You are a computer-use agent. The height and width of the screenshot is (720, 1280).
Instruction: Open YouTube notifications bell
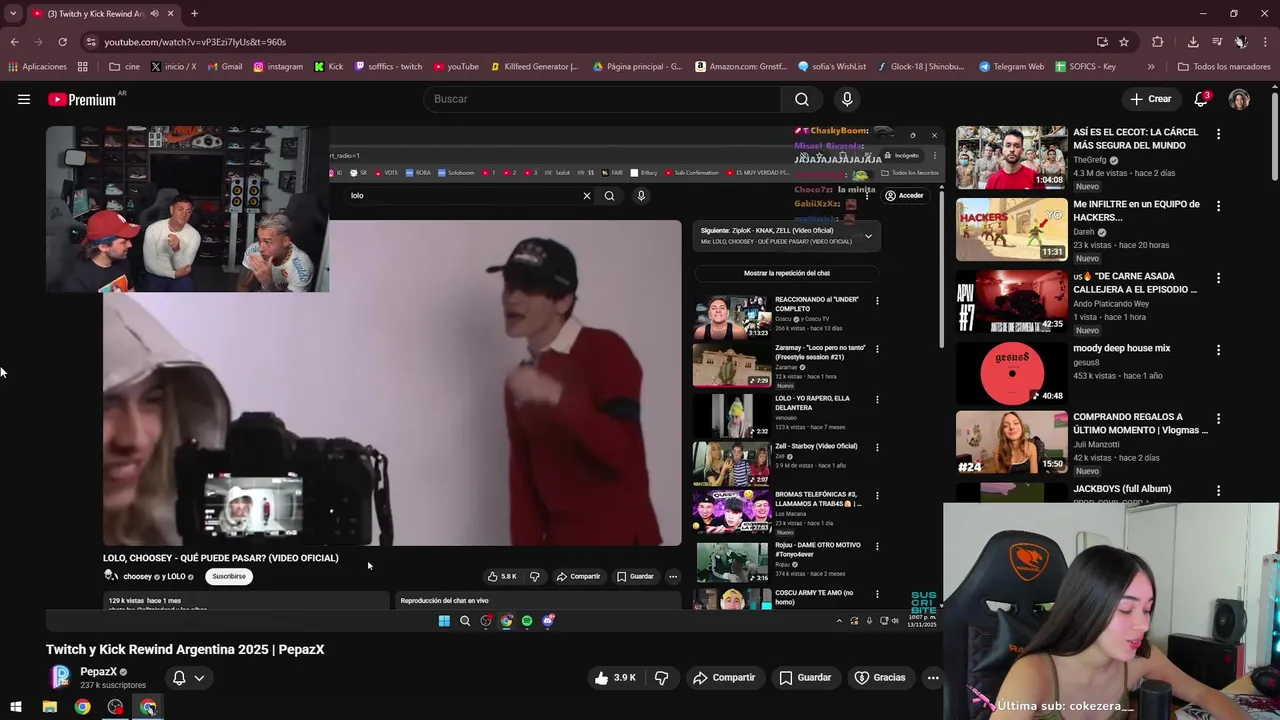pyautogui.click(x=1201, y=99)
